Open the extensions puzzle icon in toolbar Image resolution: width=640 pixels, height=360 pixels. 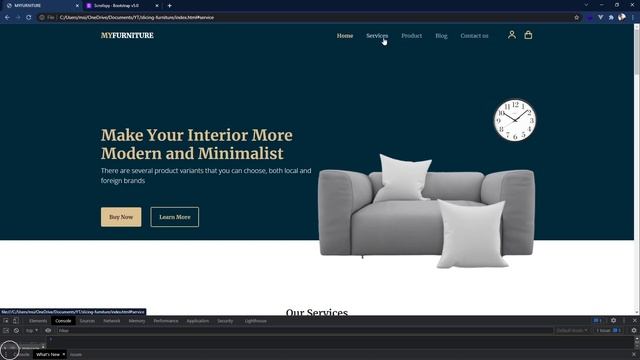point(611,18)
